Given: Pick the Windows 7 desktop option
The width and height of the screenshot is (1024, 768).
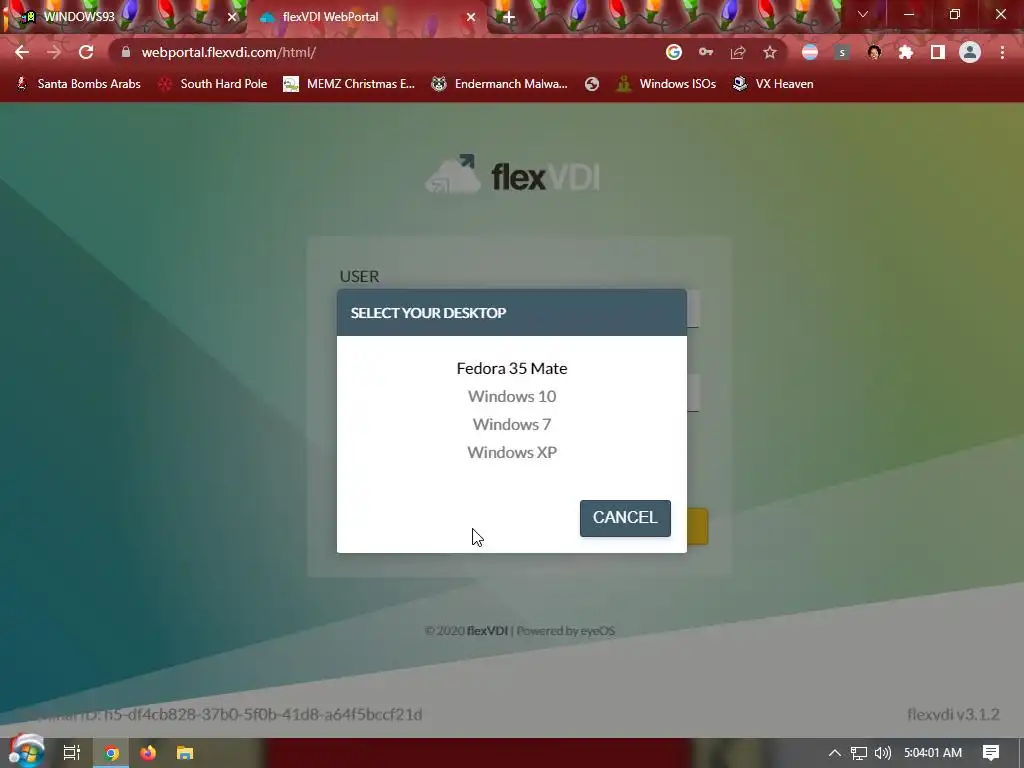Looking at the screenshot, I should [511, 424].
